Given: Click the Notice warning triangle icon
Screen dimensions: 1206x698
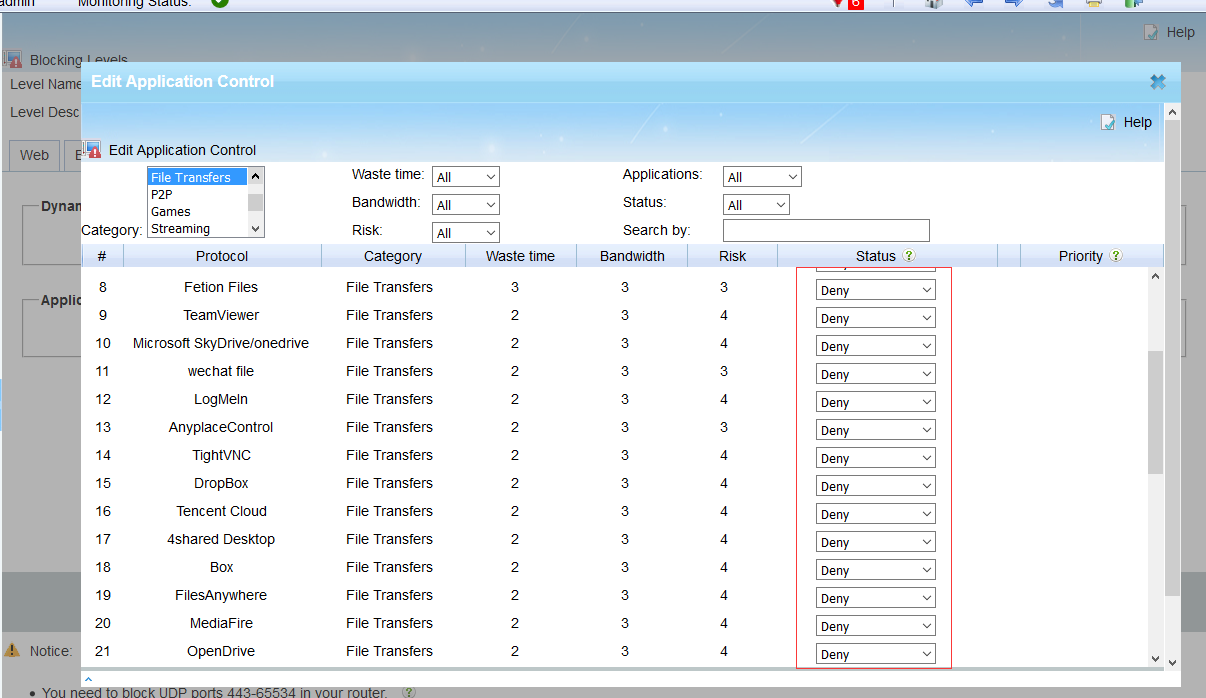Looking at the screenshot, I should [12, 650].
